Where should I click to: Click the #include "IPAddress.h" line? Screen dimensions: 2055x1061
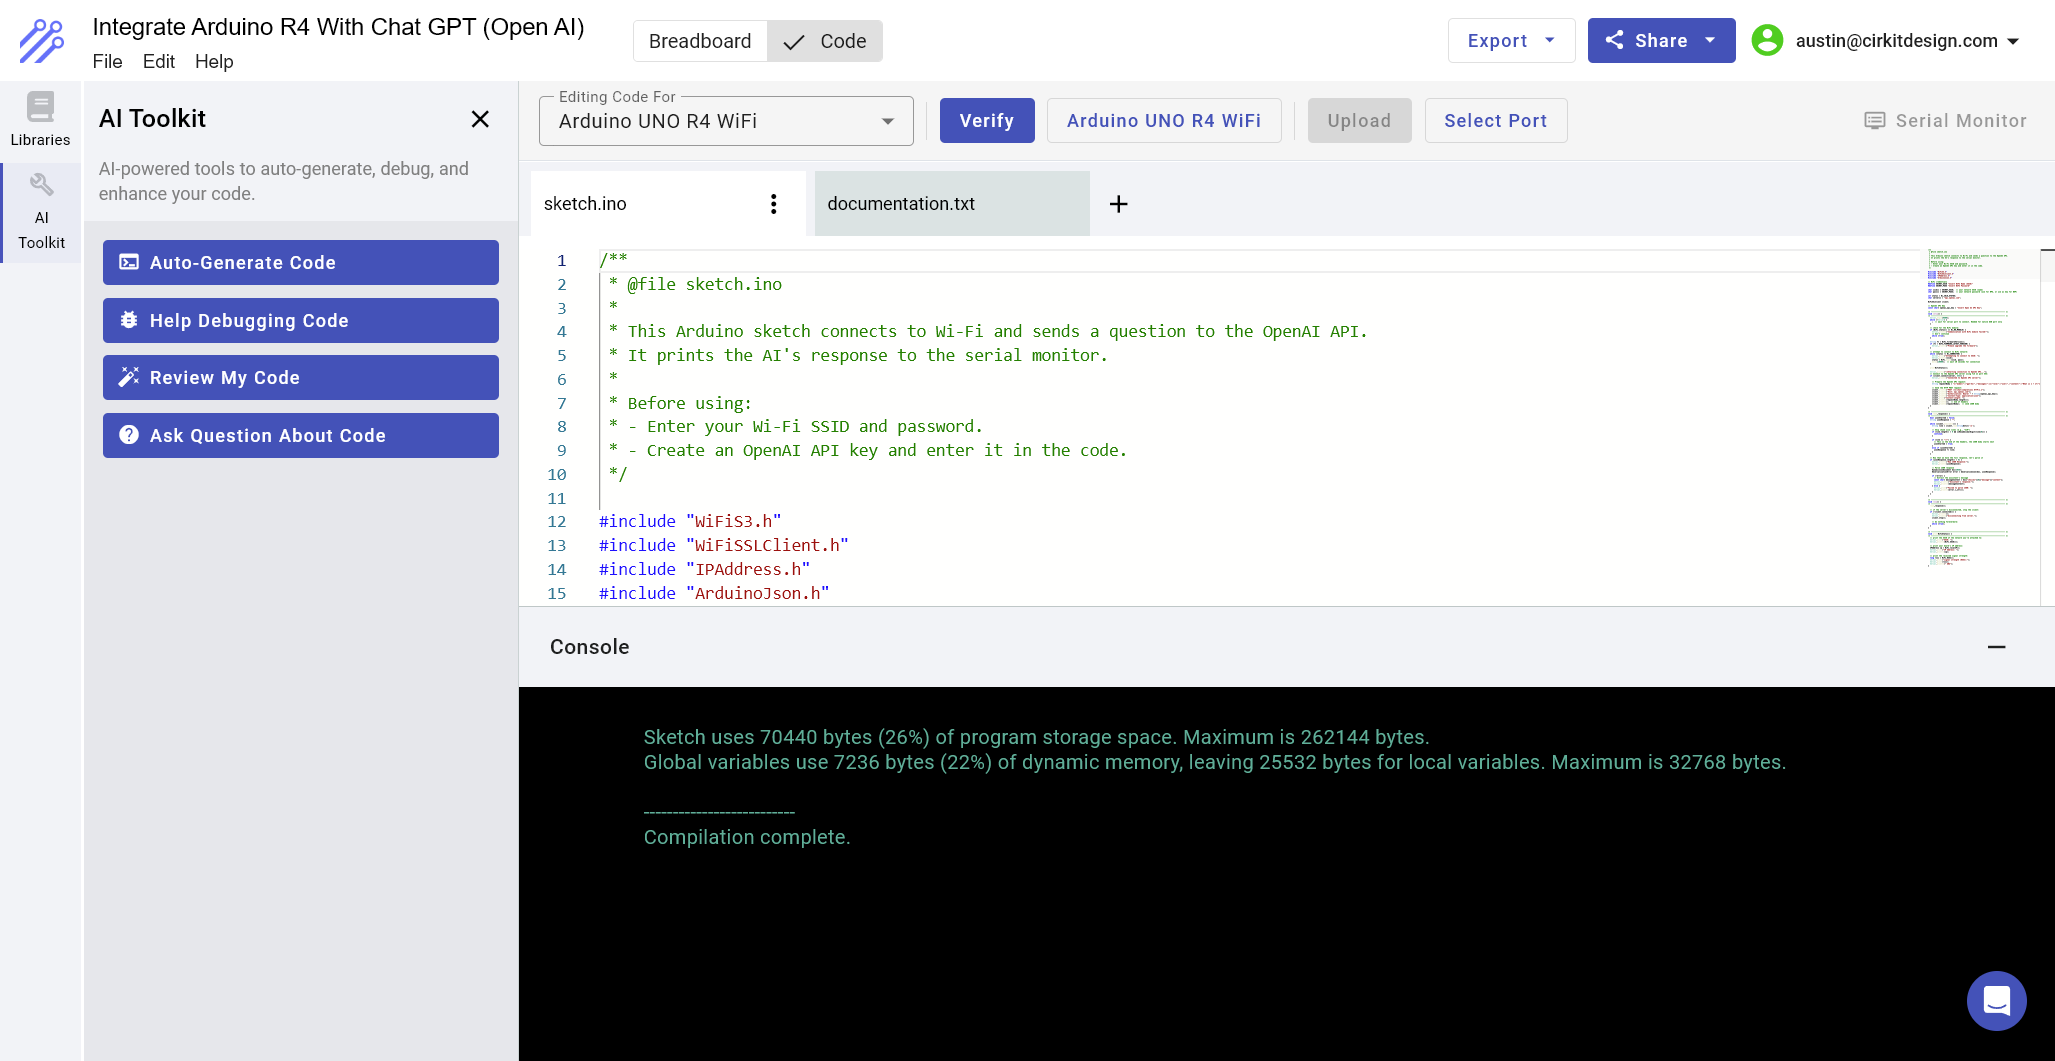tap(705, 570)
